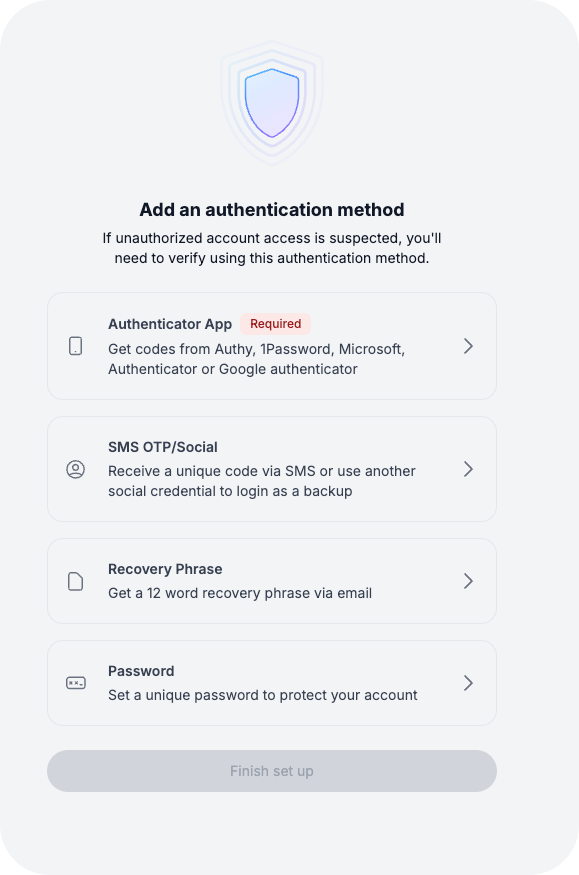Click the Authy, 1Password, Microsoft description text
This screenshot has height=875, width=579.
point(257,359)
